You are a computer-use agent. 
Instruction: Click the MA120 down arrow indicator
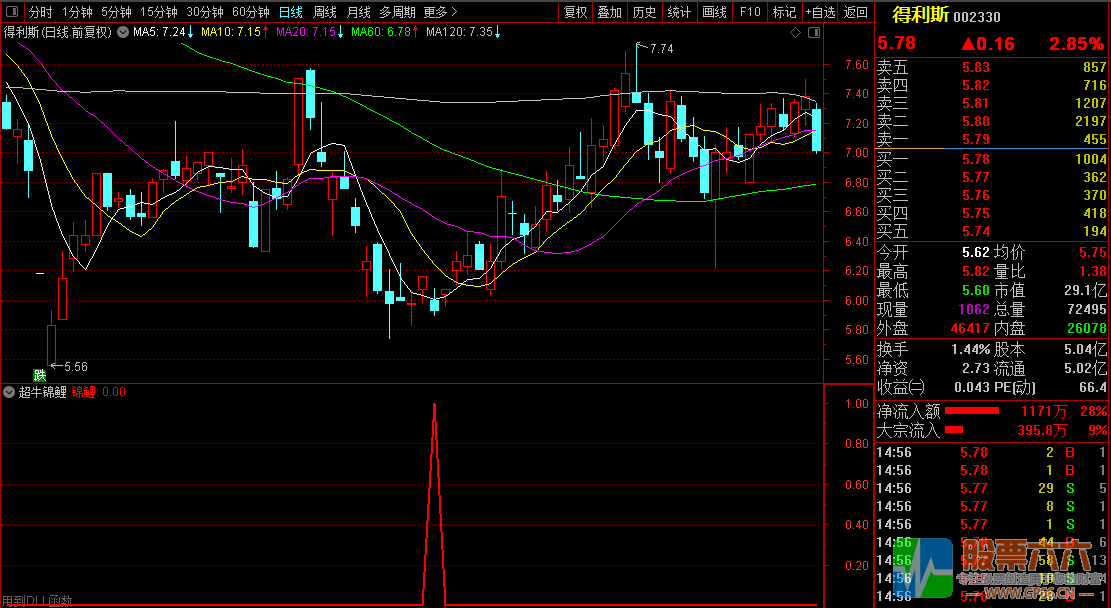(498, 32)
